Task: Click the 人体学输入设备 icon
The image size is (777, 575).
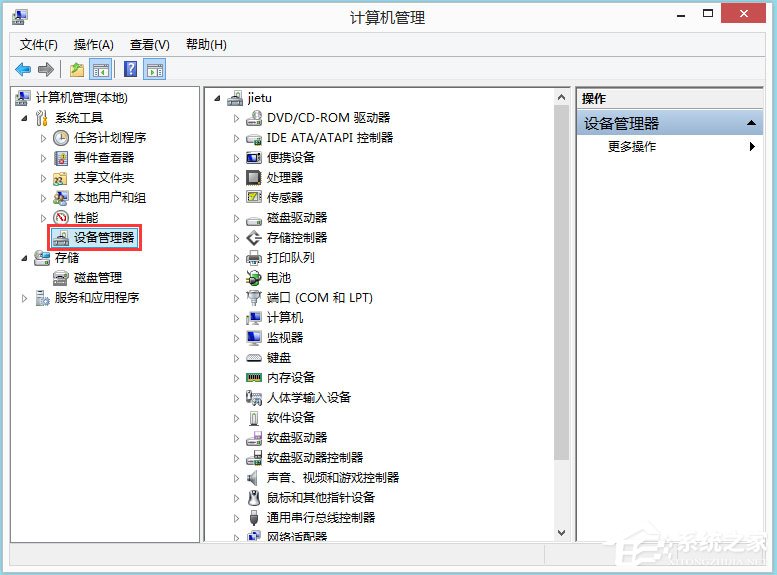Action: pyautogui.click(x=254, y=398)
